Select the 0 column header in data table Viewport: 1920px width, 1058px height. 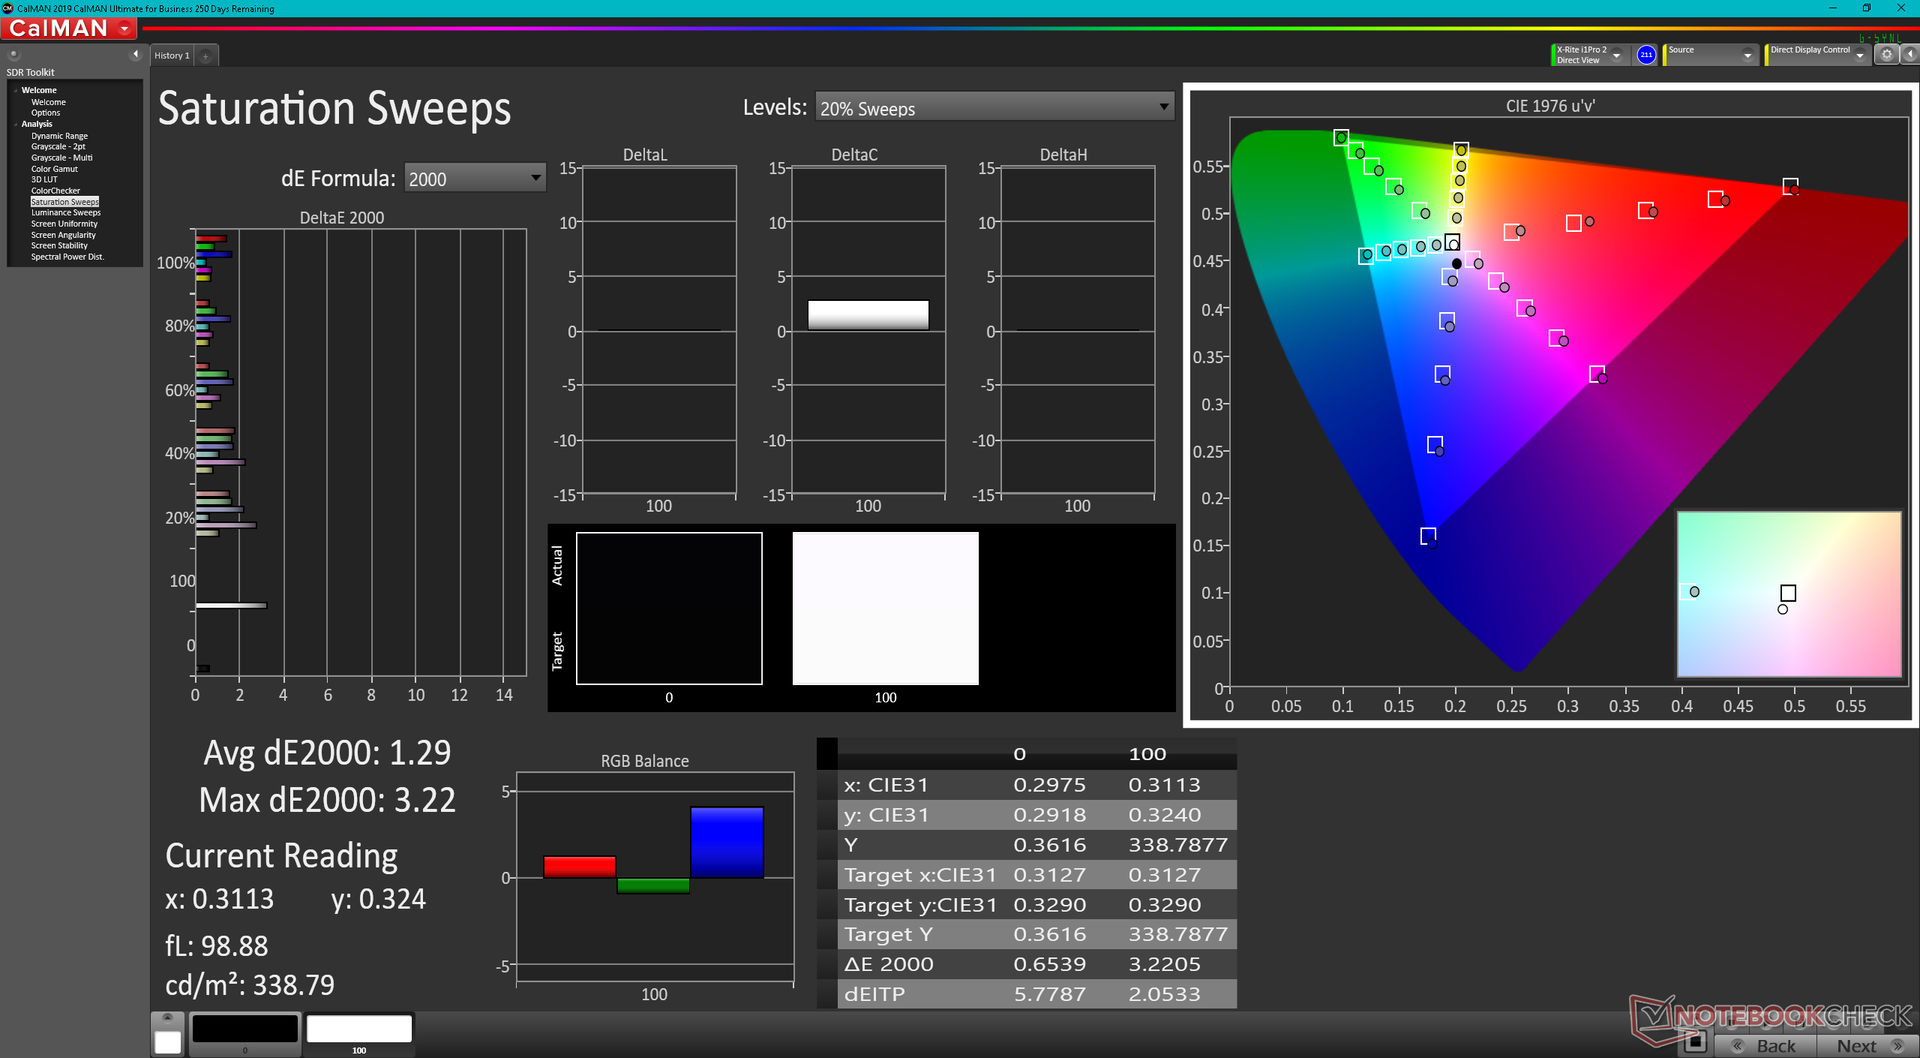(x=1020, y=754)
